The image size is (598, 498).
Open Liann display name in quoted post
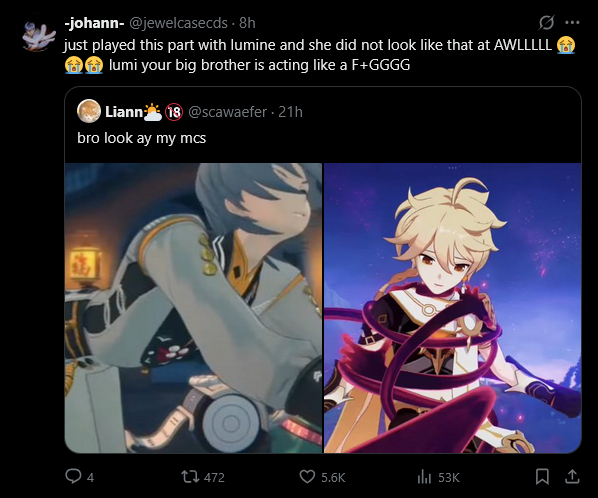click(x=124, y=112)
